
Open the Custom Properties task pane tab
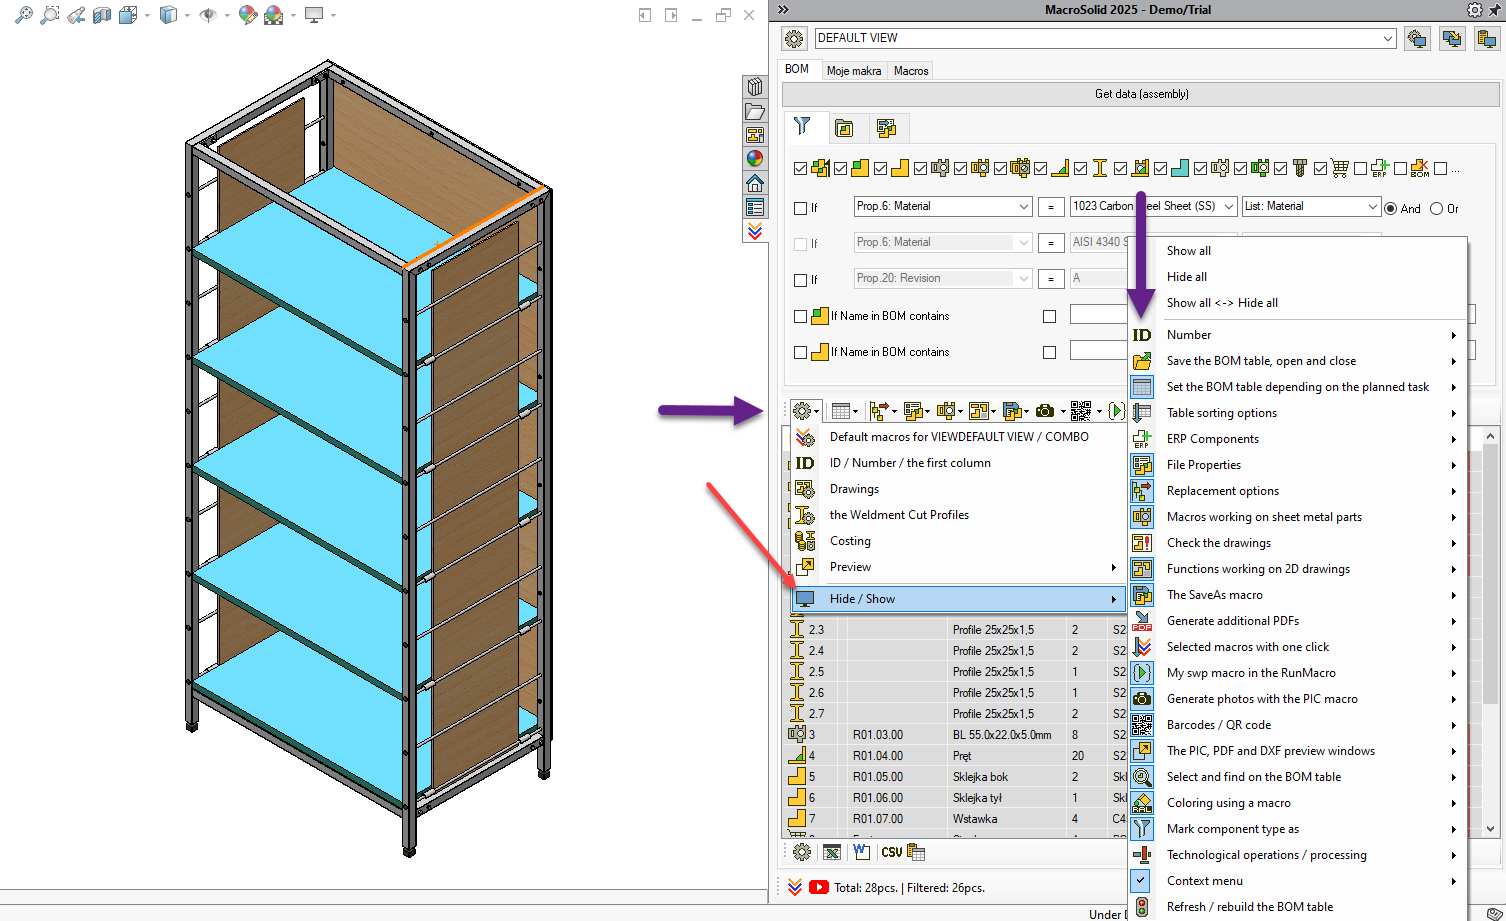coord(755,207)
